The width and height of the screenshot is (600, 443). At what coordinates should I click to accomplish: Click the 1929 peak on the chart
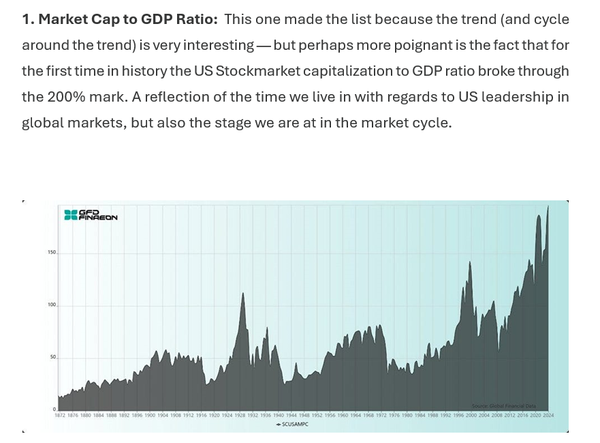pos(243,293)
